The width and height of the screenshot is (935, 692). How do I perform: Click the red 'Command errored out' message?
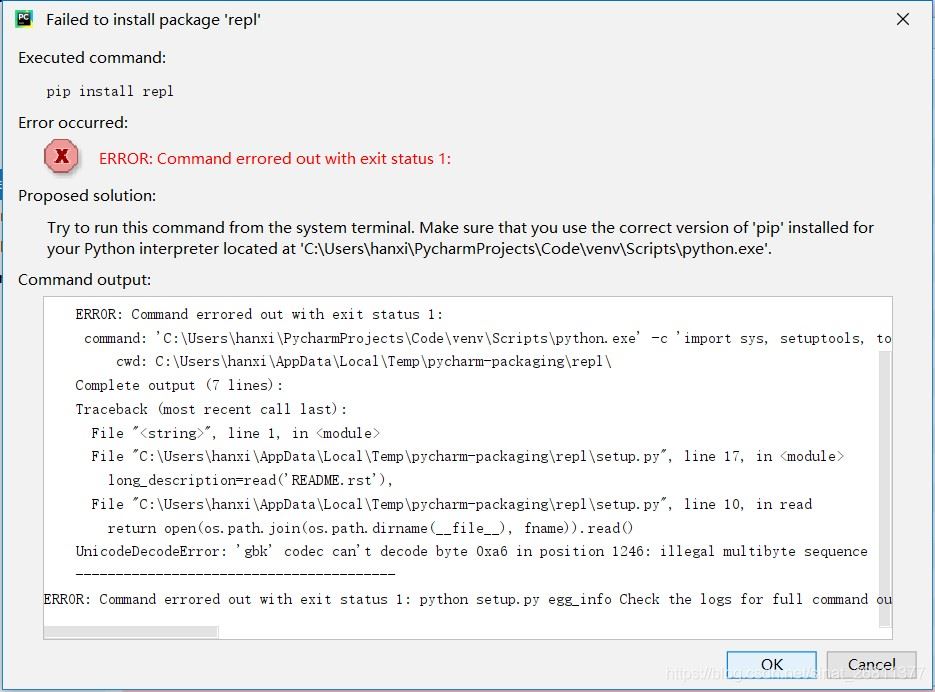coord(275,159)
